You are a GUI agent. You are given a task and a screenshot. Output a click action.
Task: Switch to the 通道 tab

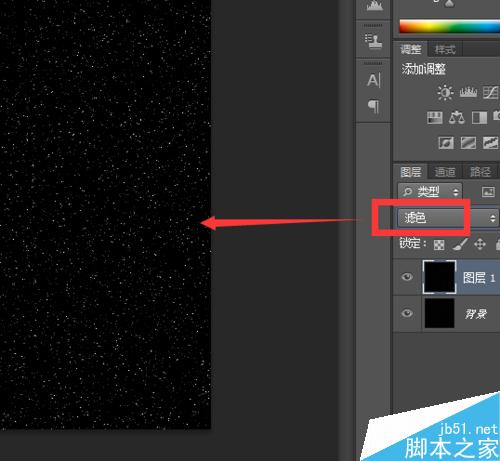click(x=445, y=172)
